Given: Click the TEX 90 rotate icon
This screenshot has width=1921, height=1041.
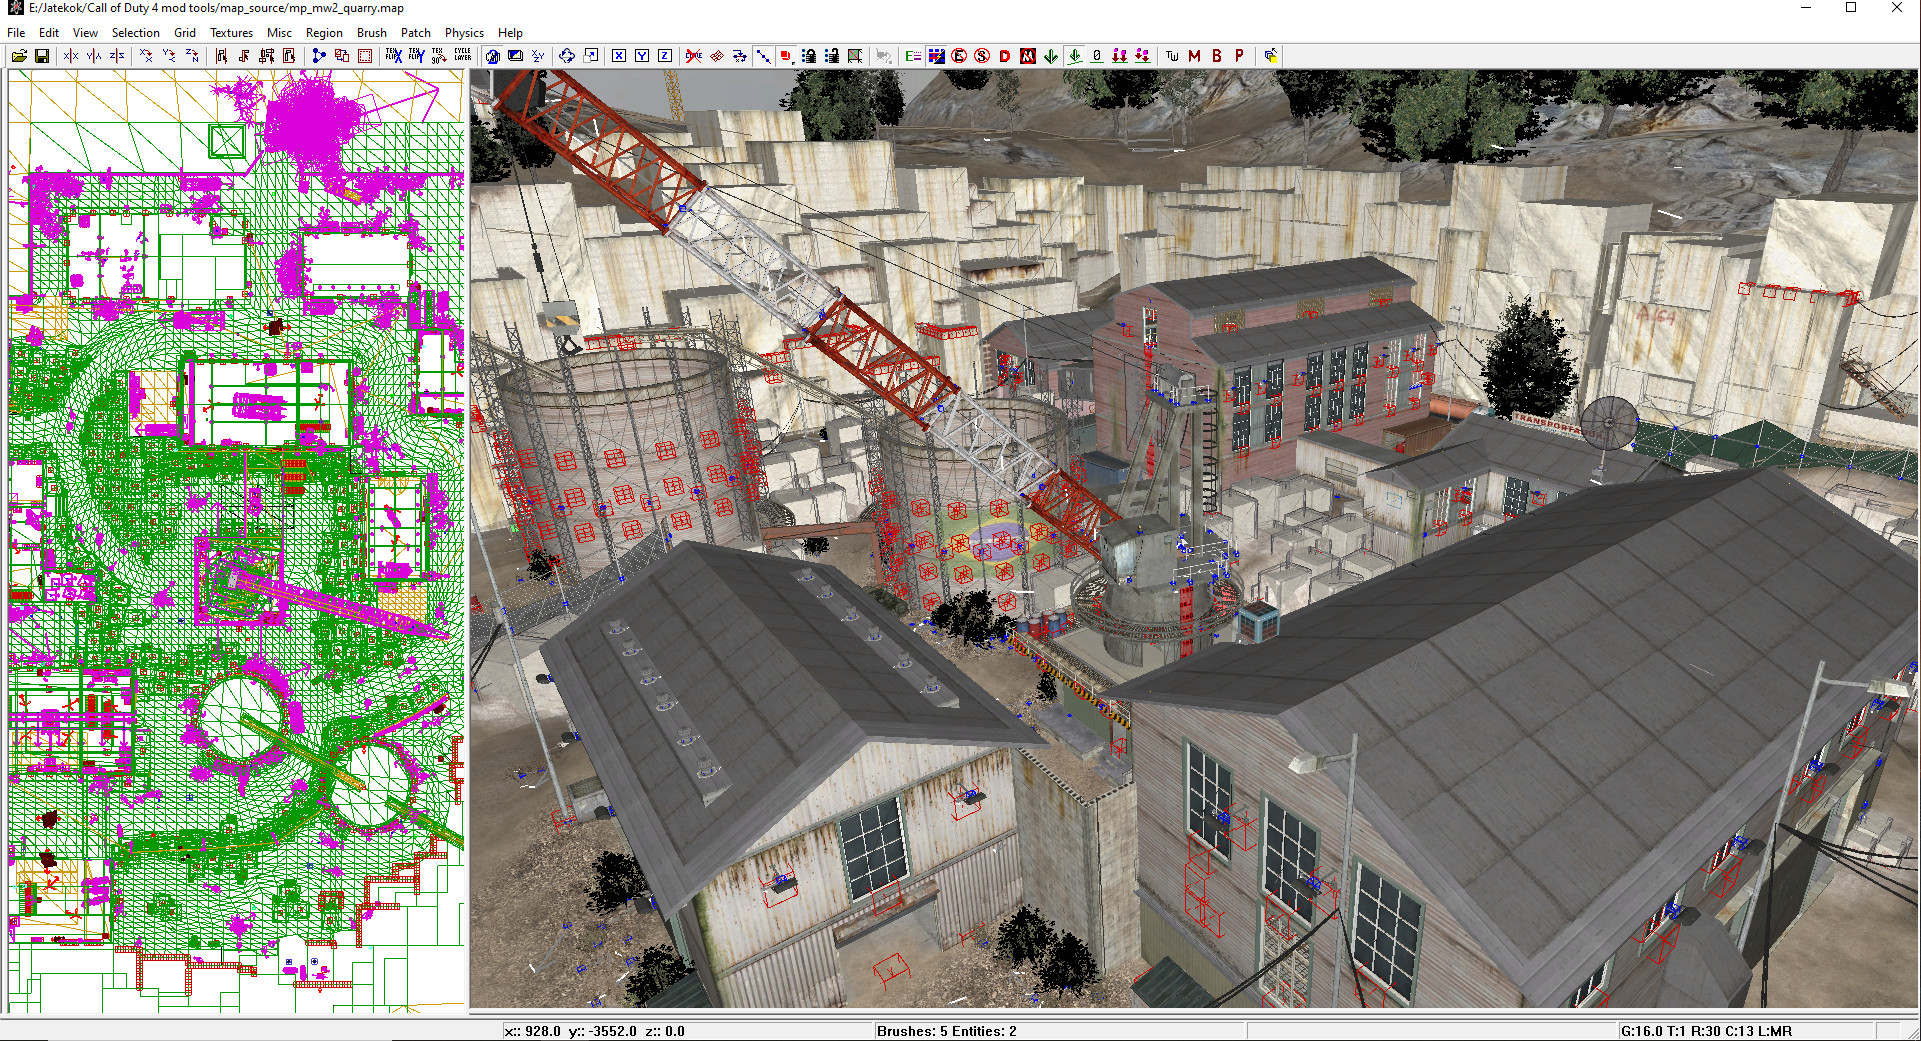Looking at the screenshot, I should click(x=440, y=56).
